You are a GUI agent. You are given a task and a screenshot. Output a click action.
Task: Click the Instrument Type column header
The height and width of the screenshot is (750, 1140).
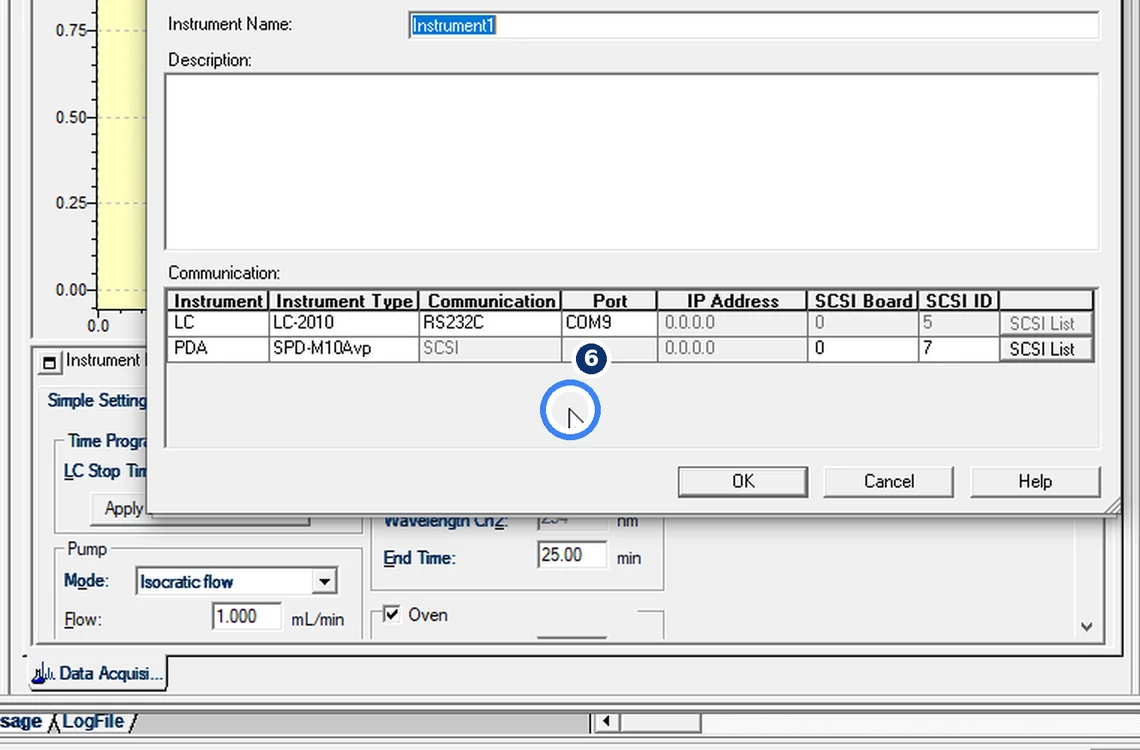[x=344, y=301]
